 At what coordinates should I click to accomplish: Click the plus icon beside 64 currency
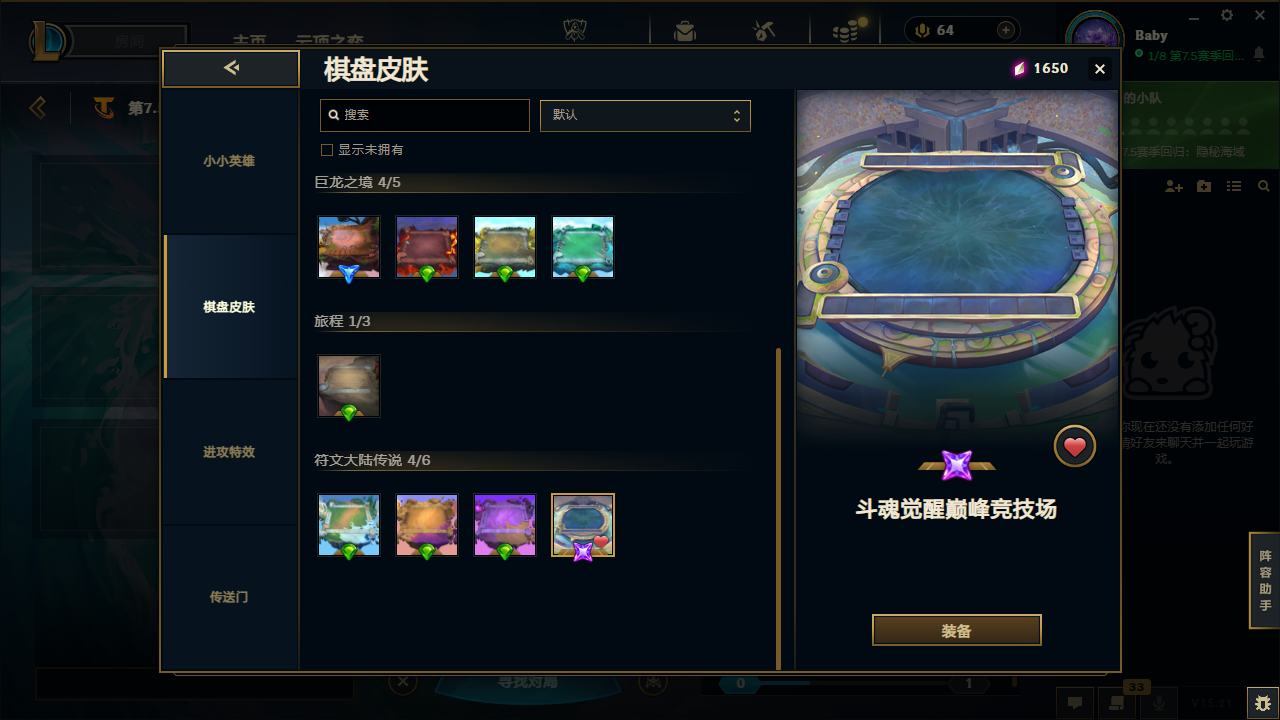click(x=1006, y=30)
